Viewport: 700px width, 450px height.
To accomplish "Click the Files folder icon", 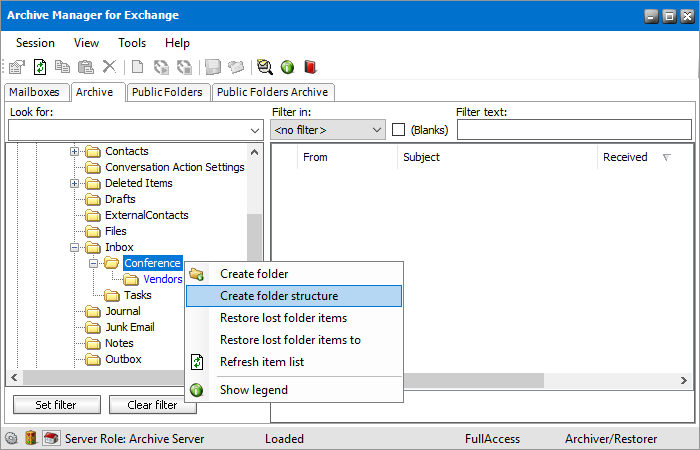I will point(93,232).
